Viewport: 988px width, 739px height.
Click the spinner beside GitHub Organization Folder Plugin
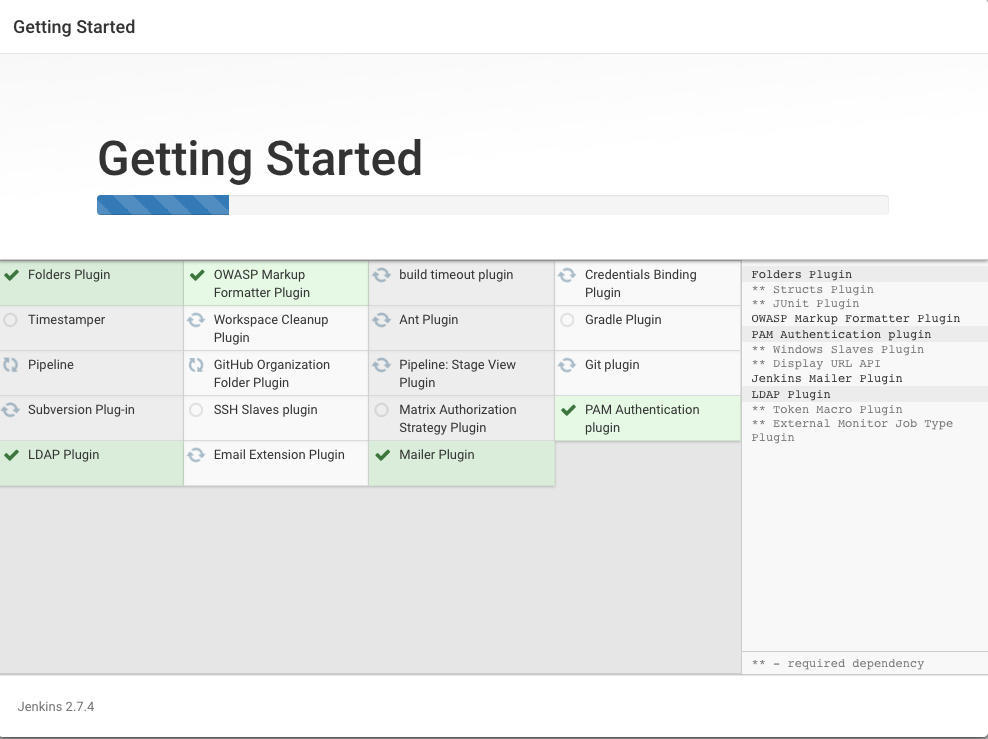[197, 364]
